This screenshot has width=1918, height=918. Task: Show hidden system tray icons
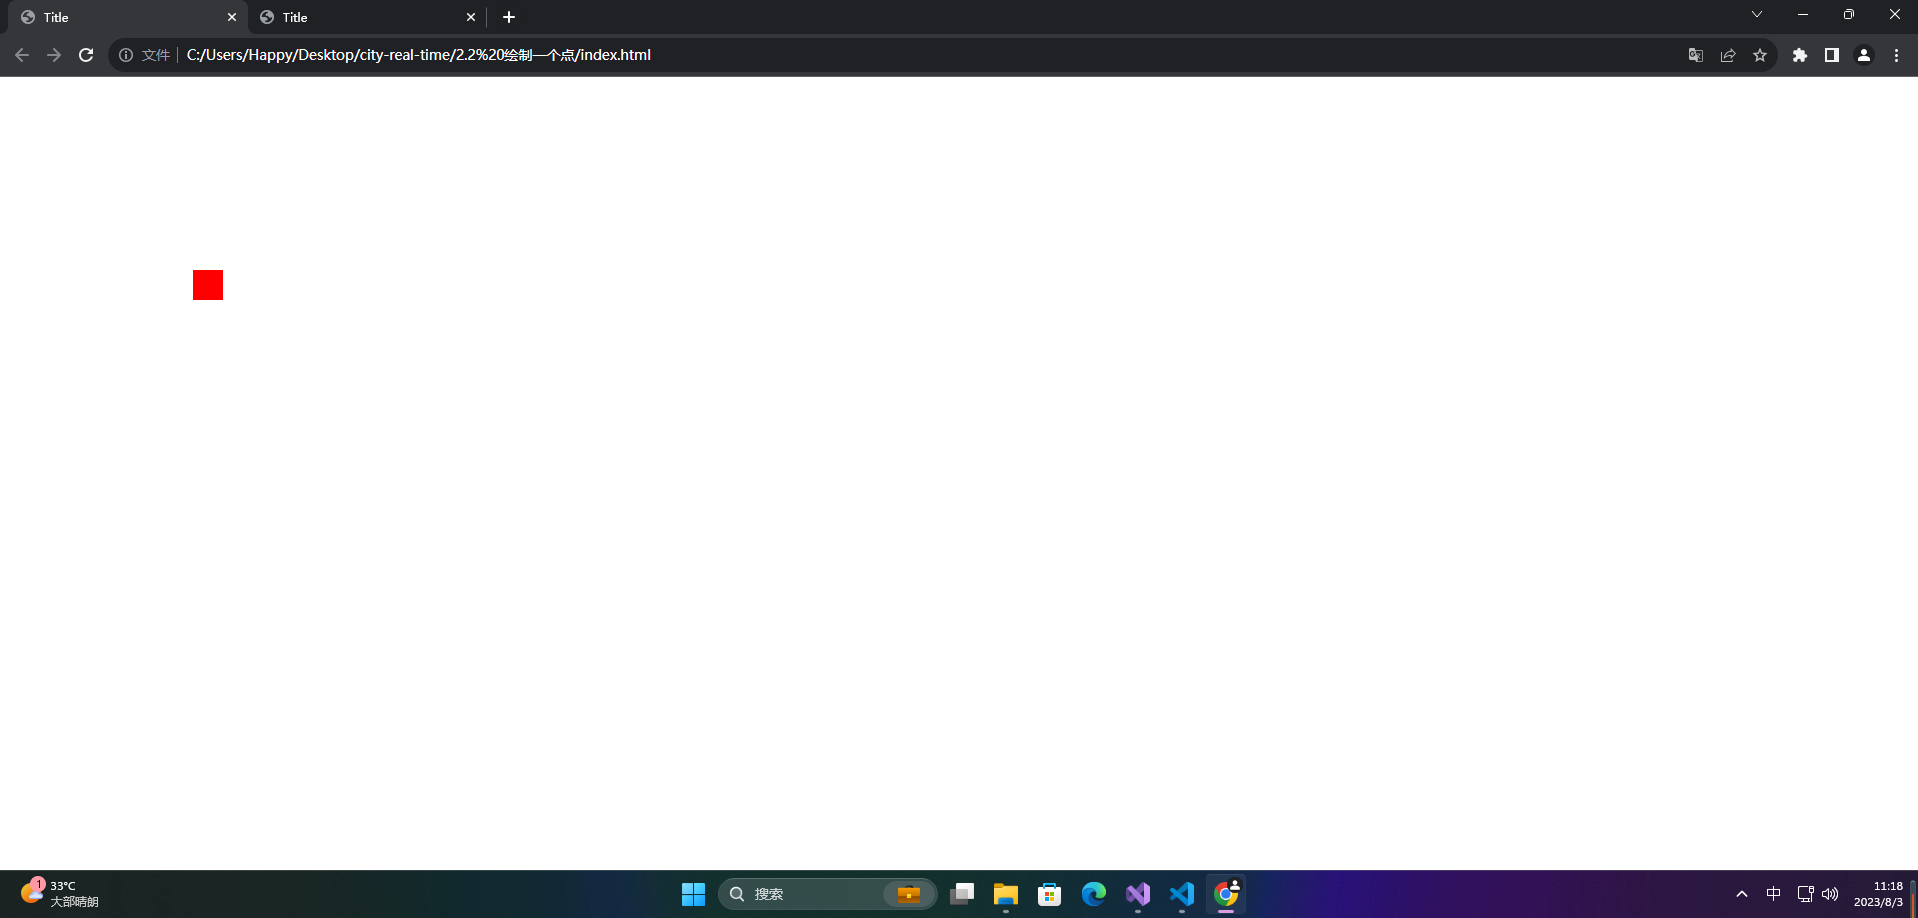coord(1742,894)
